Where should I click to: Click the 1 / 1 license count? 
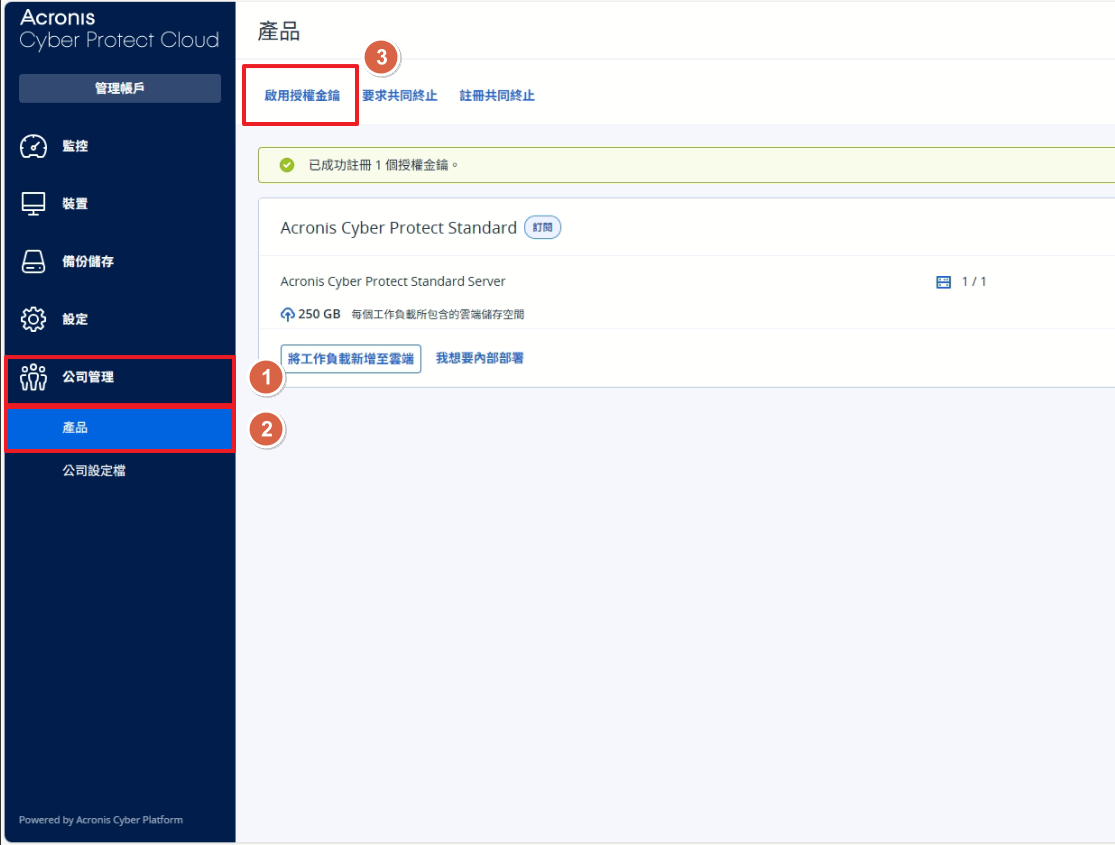(973, 282)
